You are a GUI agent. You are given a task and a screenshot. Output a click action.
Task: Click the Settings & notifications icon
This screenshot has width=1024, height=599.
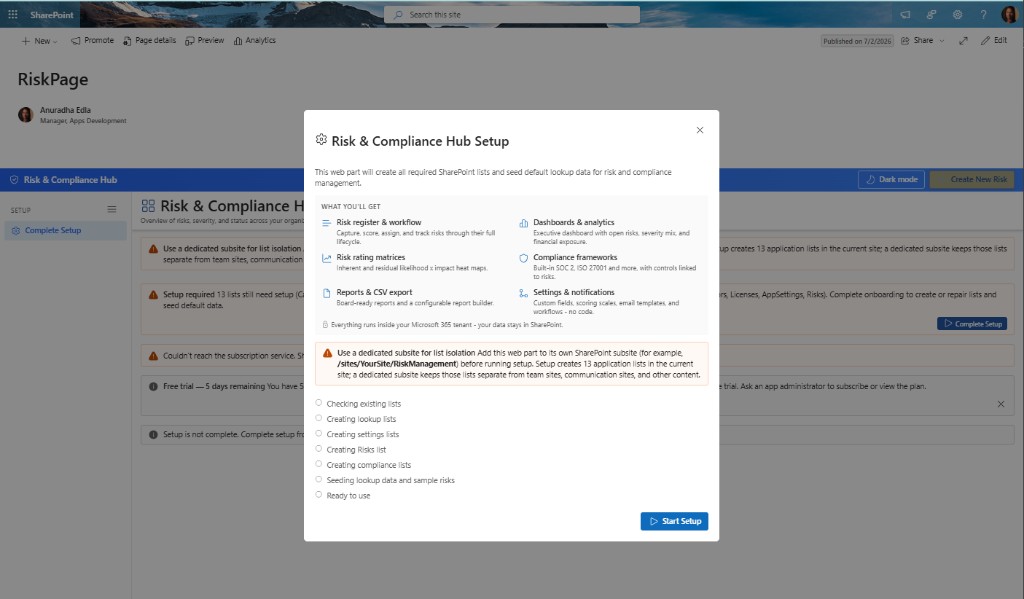point(523,293)
